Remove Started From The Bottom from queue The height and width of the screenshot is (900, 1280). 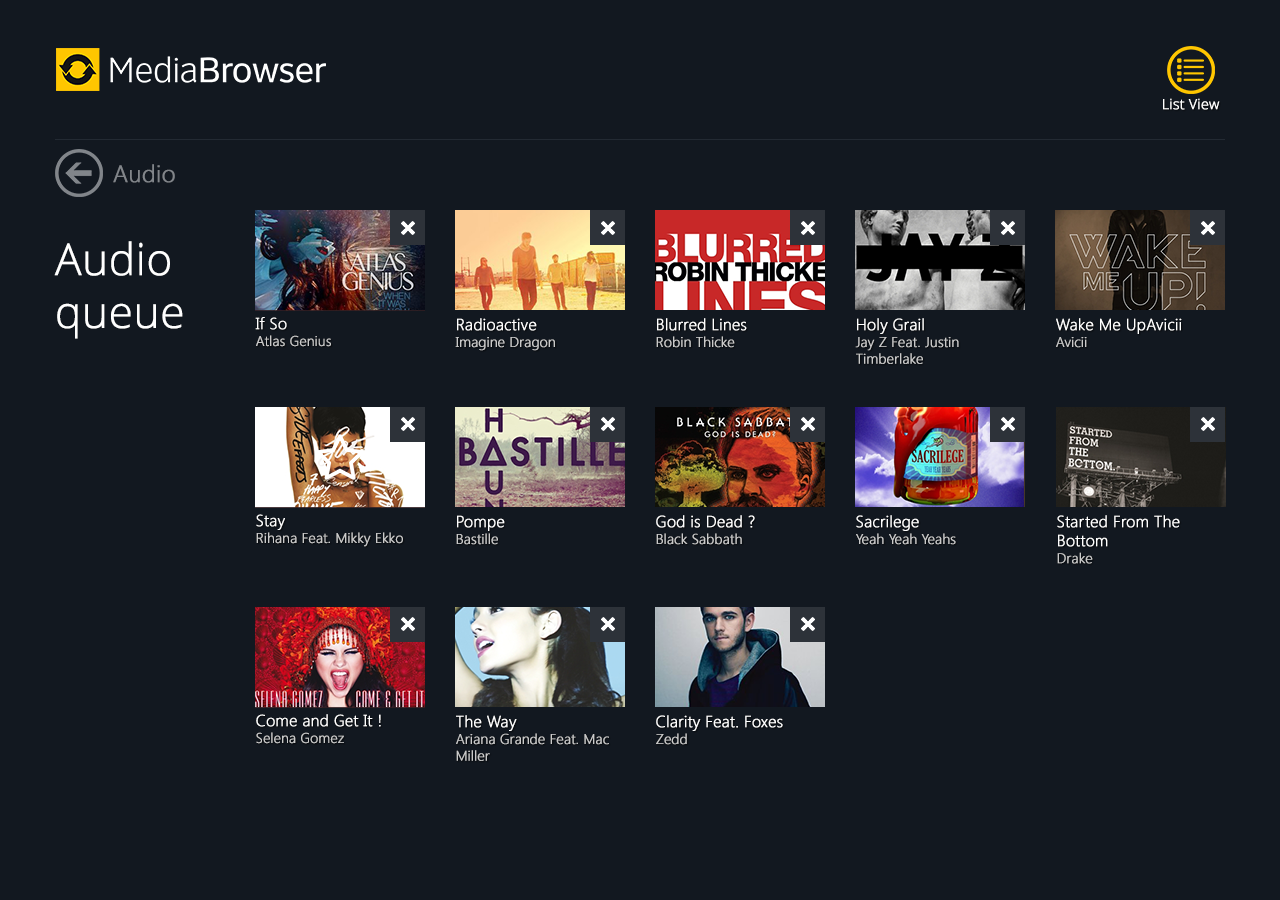(1207, 425)
